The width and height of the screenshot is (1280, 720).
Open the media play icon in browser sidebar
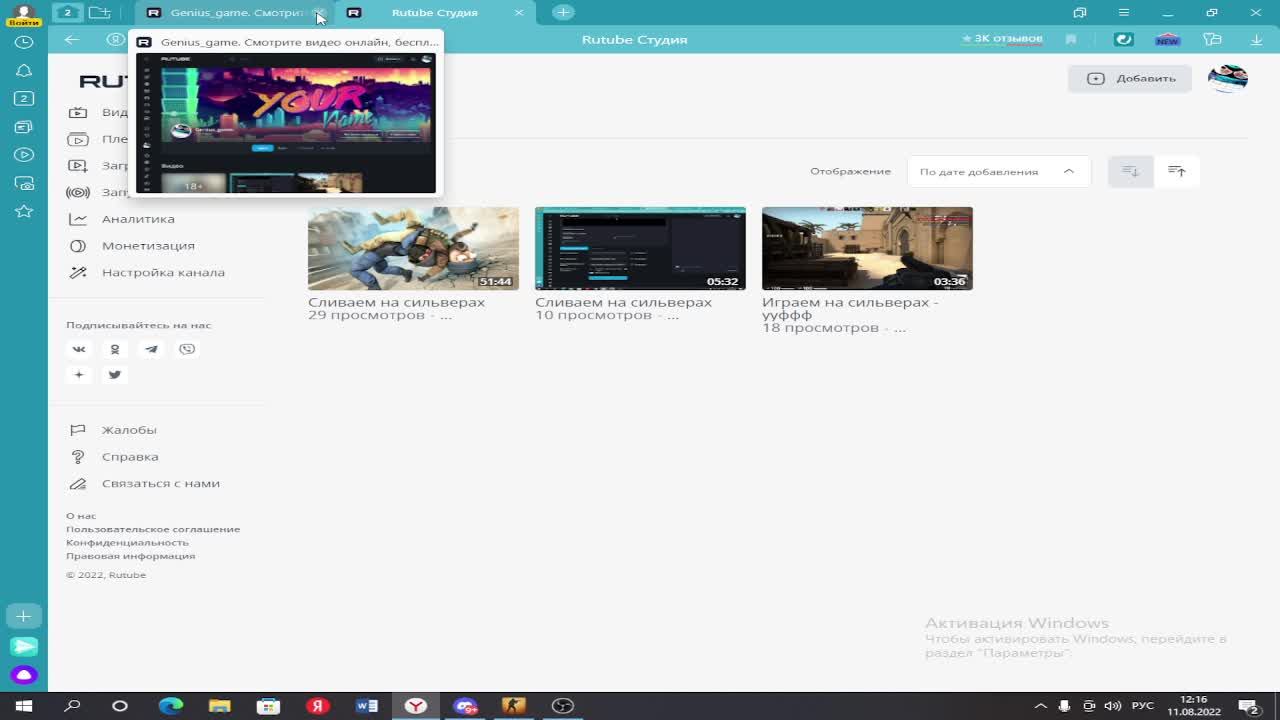[x=24, y=155]
